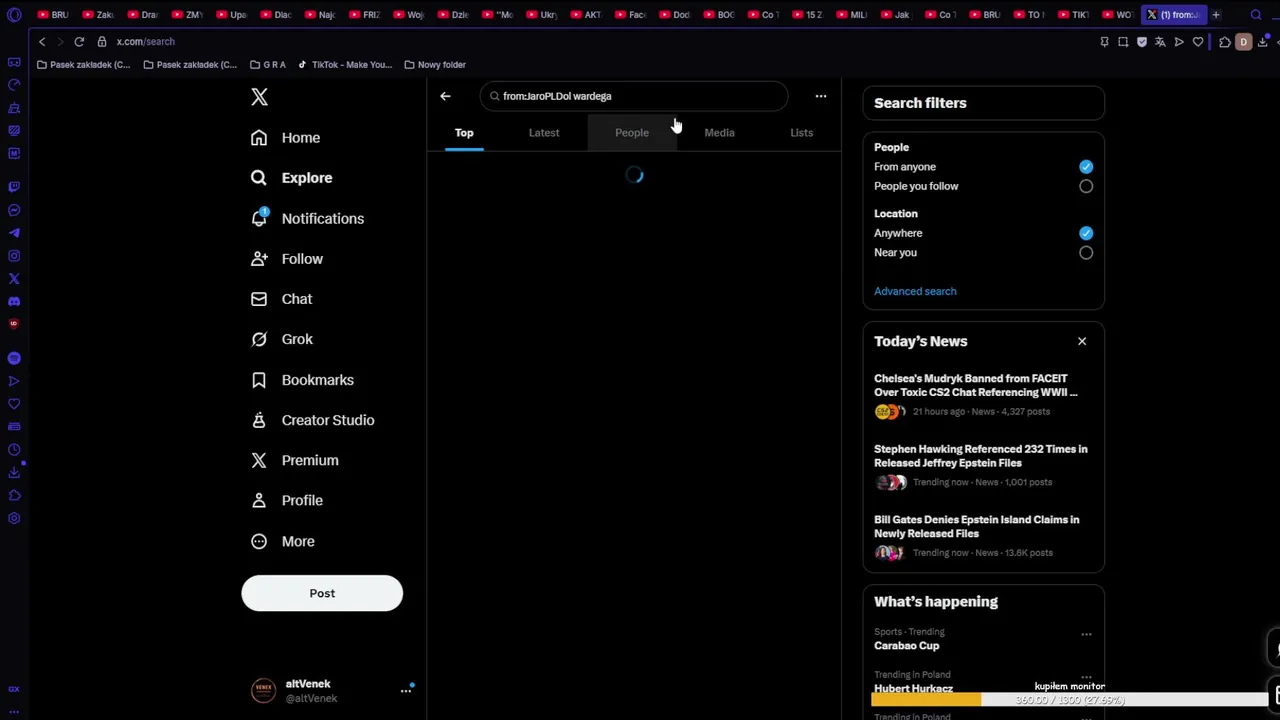This screenshot has width=1280, height=720.
Task: Open Chat with the envelope icon
Action: (282, 299)
